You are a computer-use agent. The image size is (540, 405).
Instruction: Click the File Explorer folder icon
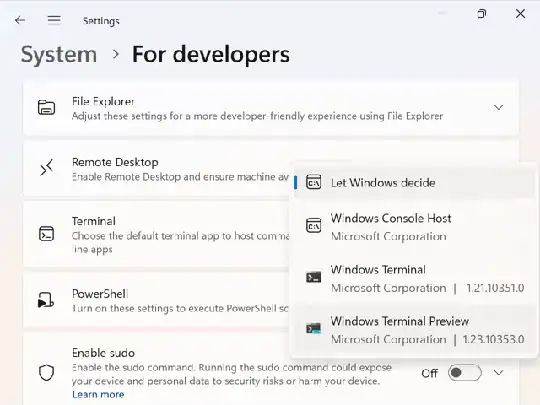pos(46,107)
